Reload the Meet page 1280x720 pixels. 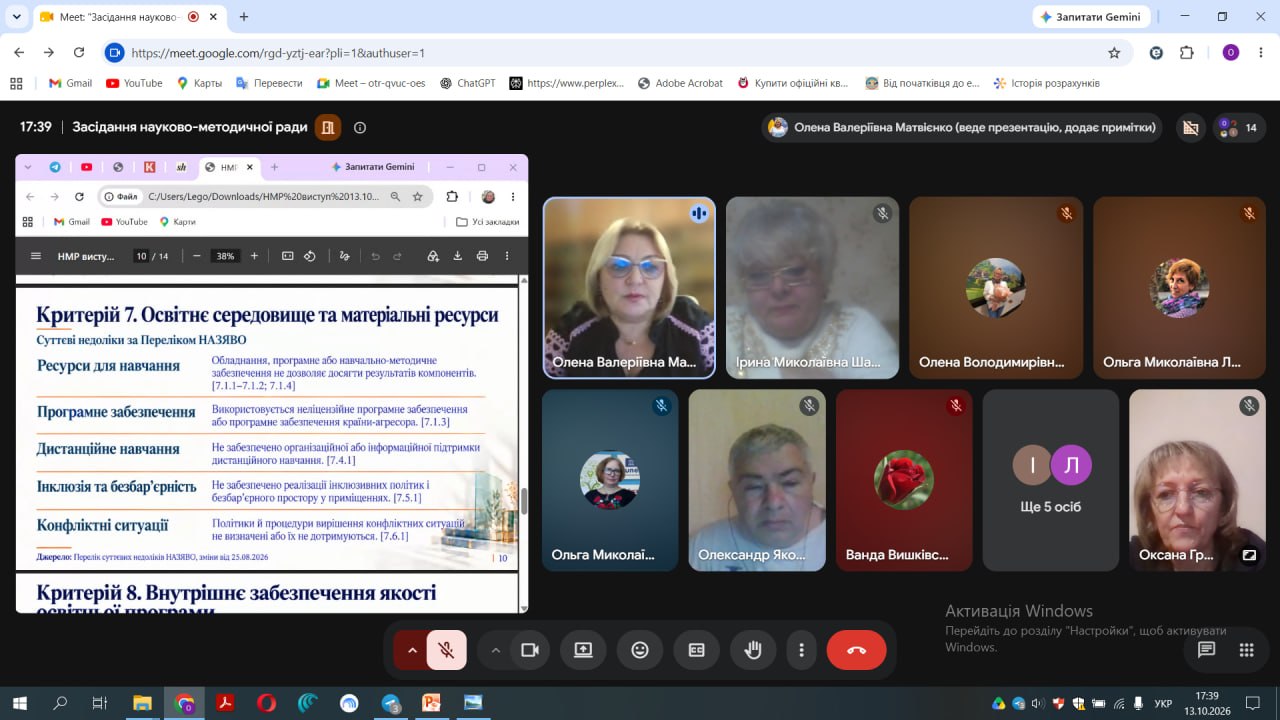click(x=79, y=53)
